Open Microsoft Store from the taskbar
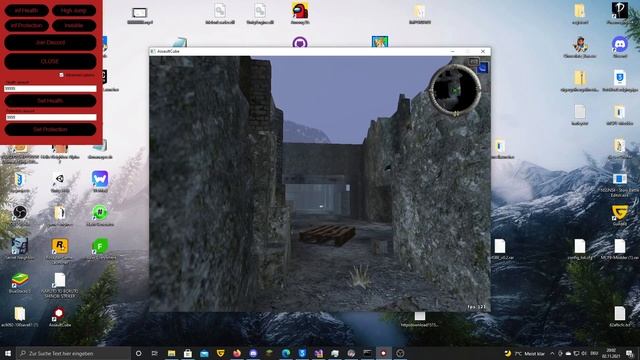This screenshot has height=360, width=640. click(188, 353)
